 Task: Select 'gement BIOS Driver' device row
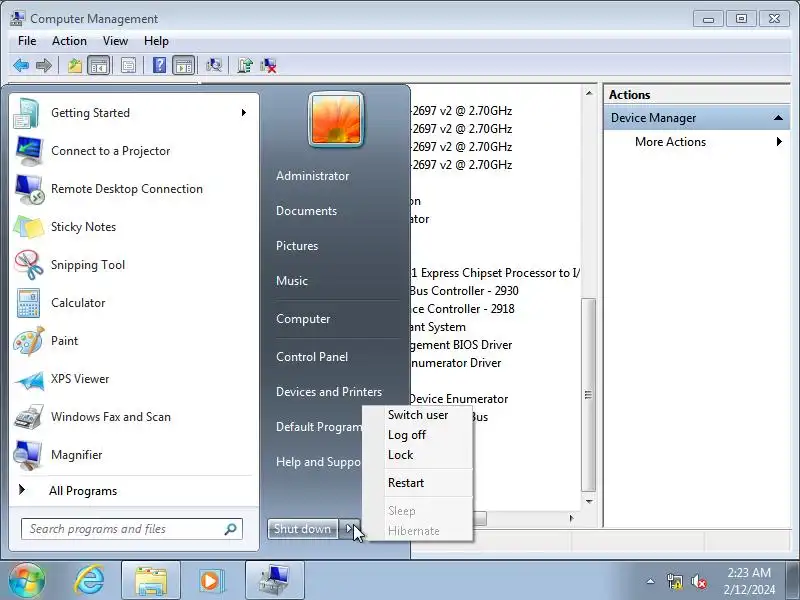tap(461, 345)
